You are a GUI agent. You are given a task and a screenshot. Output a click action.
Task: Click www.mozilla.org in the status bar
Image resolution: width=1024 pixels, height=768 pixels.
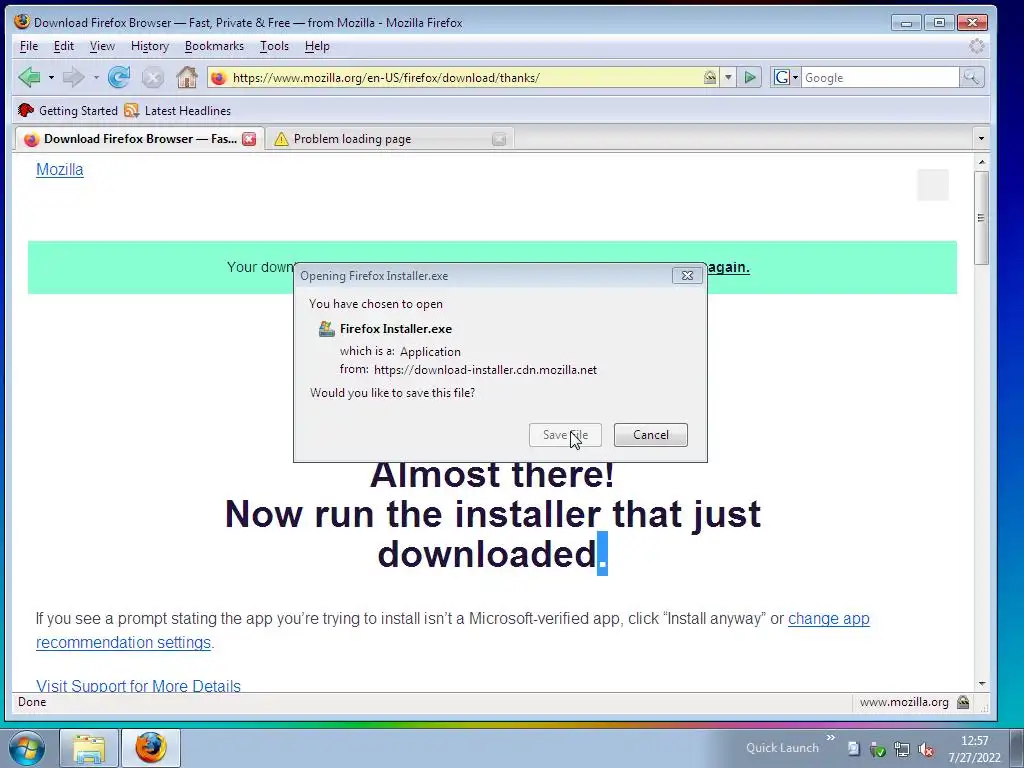(x=904, y=702)
